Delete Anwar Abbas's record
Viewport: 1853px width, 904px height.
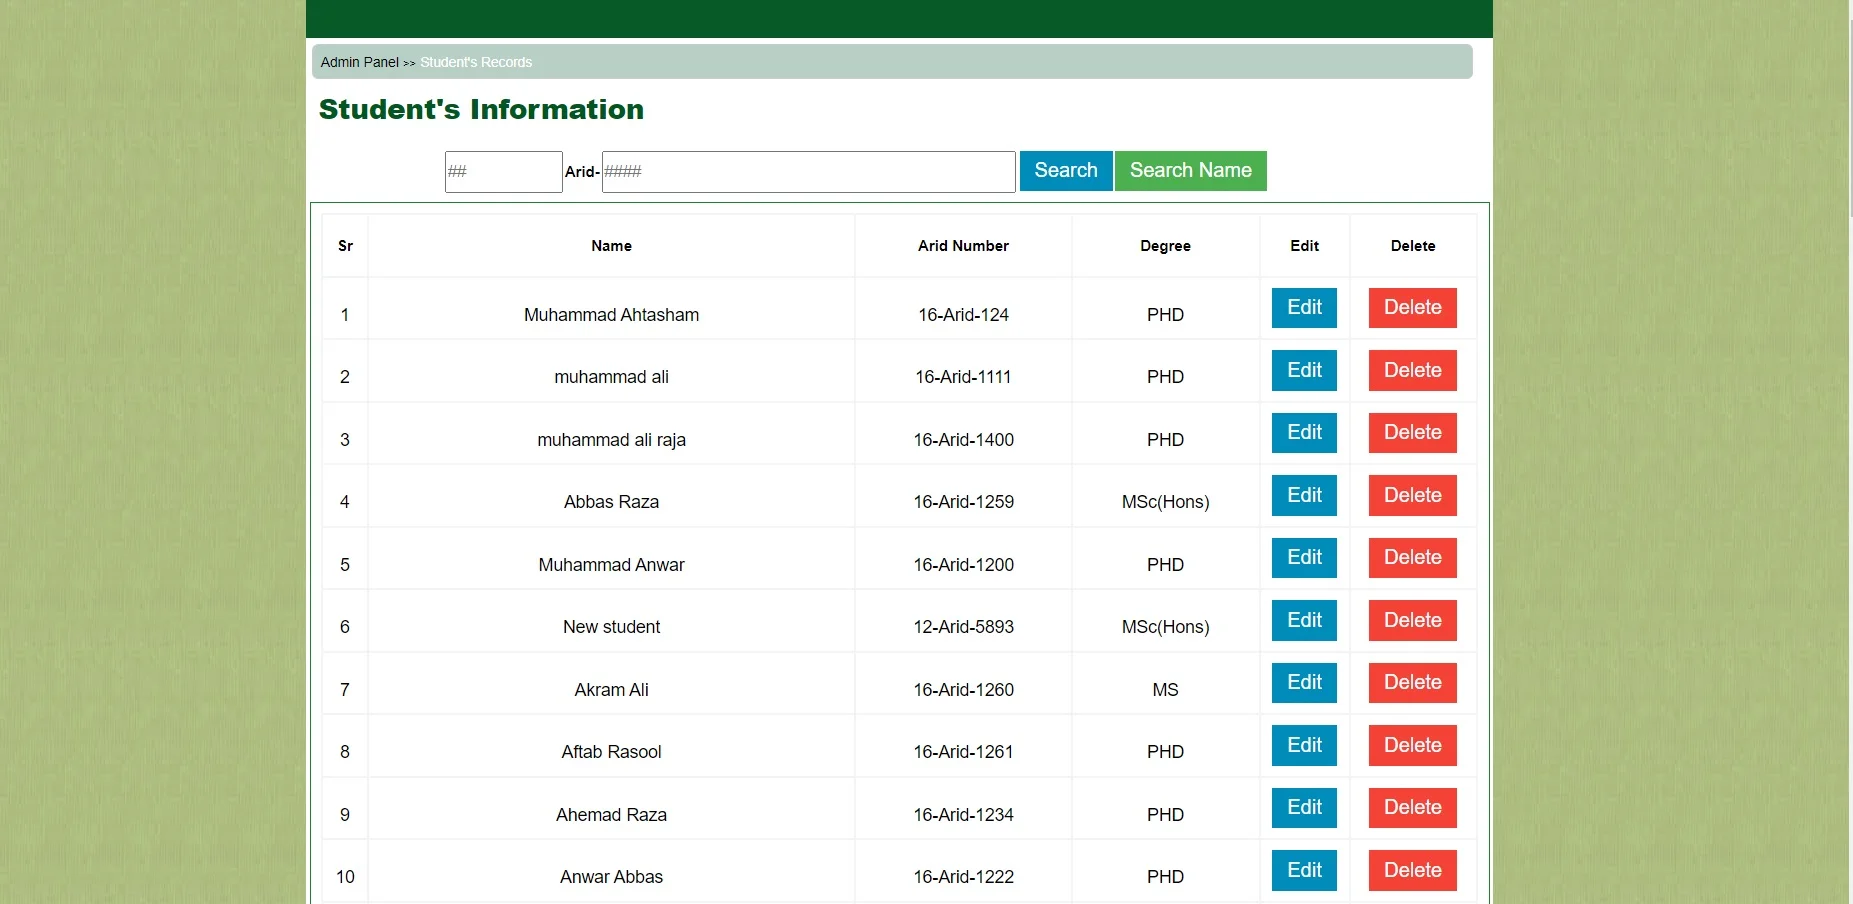click(x=1412, y=871)
